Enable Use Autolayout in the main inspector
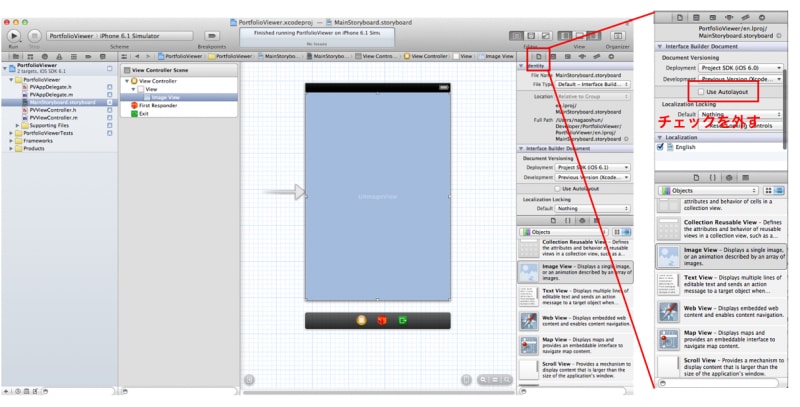The width and height of the screenshot is (800, 407). [557, 188]
